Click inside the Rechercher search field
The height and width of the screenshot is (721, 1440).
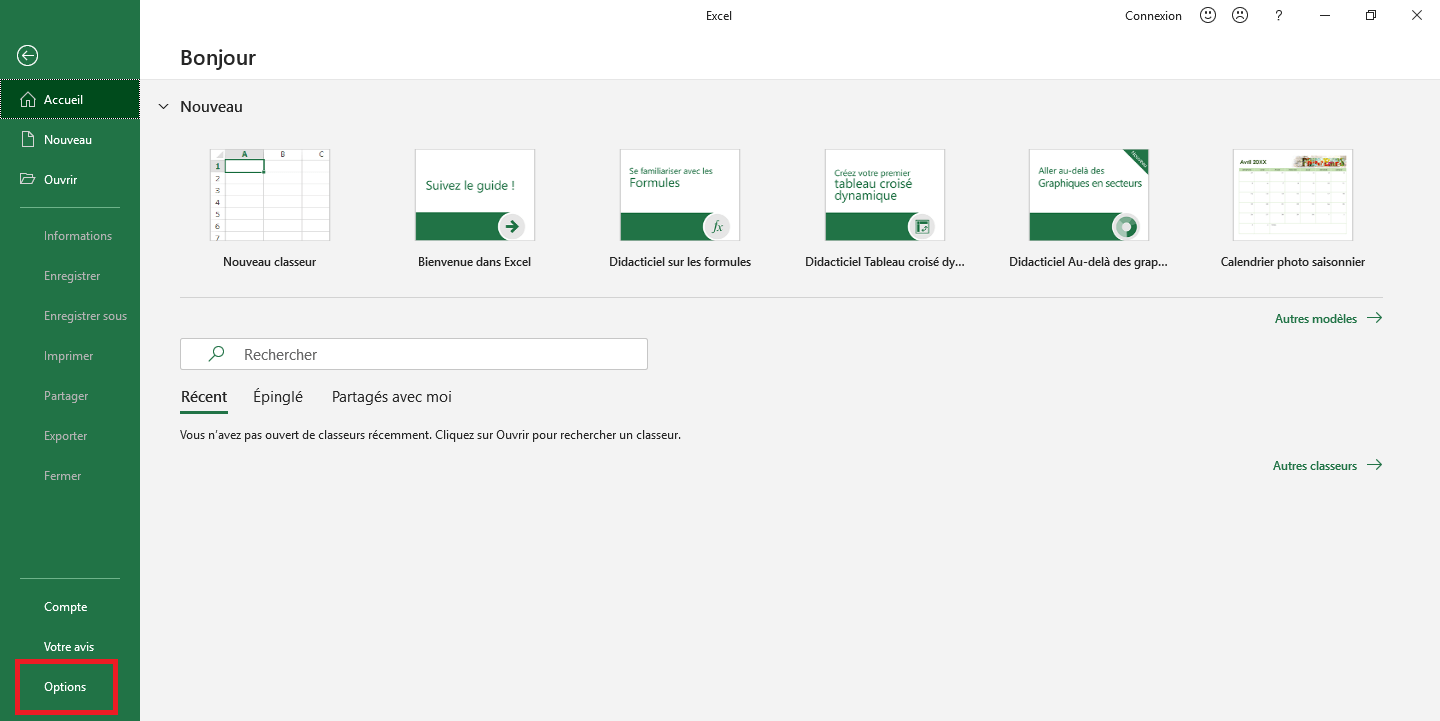coord(414,354)
